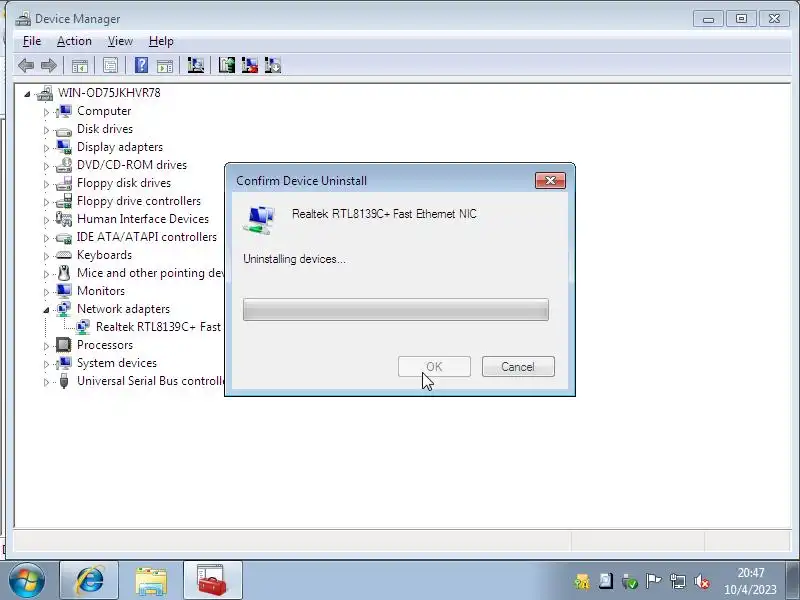
Task: Select the Display adapters category icon
Action: [x=64, y=147]
